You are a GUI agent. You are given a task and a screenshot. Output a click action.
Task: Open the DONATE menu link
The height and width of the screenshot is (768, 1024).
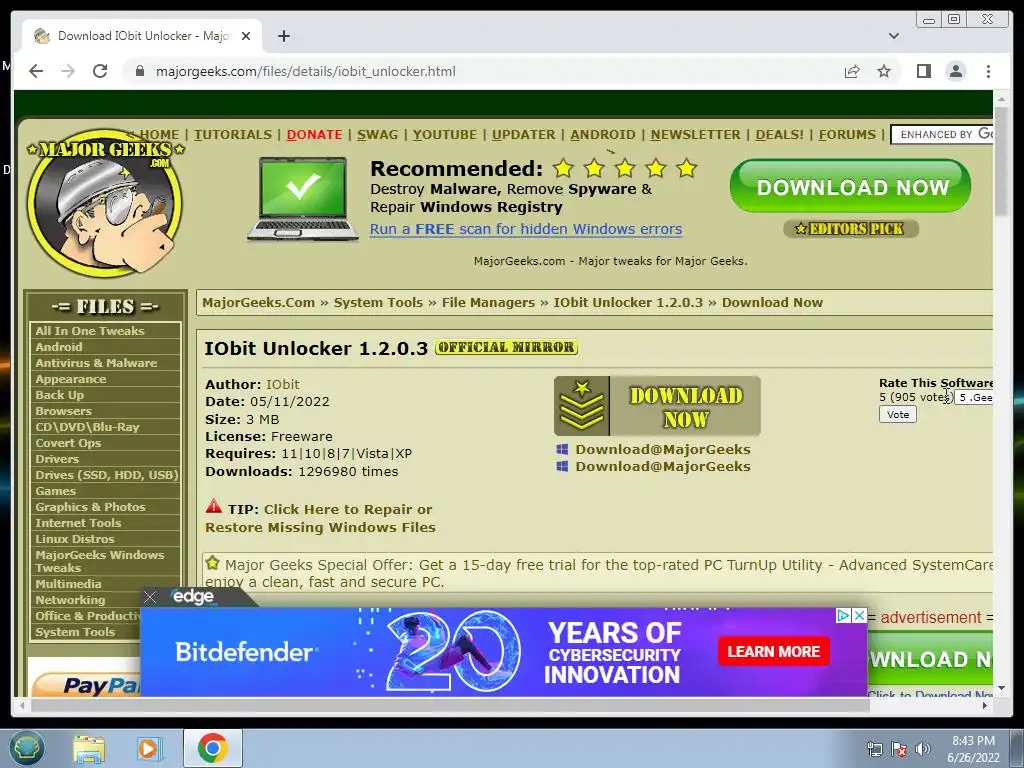tap(314, 135)
